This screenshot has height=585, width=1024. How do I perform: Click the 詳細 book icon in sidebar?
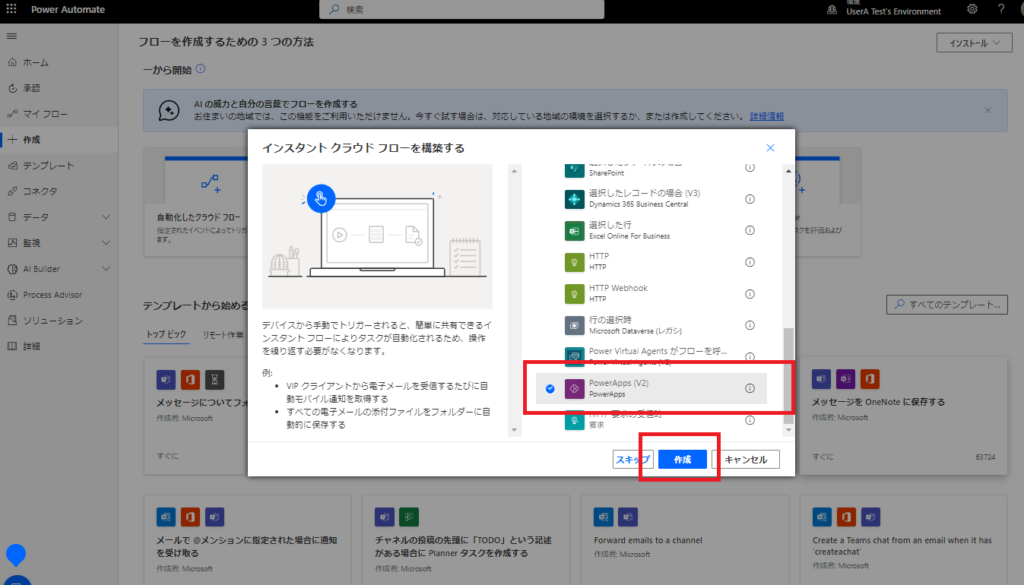click(12, 346)
